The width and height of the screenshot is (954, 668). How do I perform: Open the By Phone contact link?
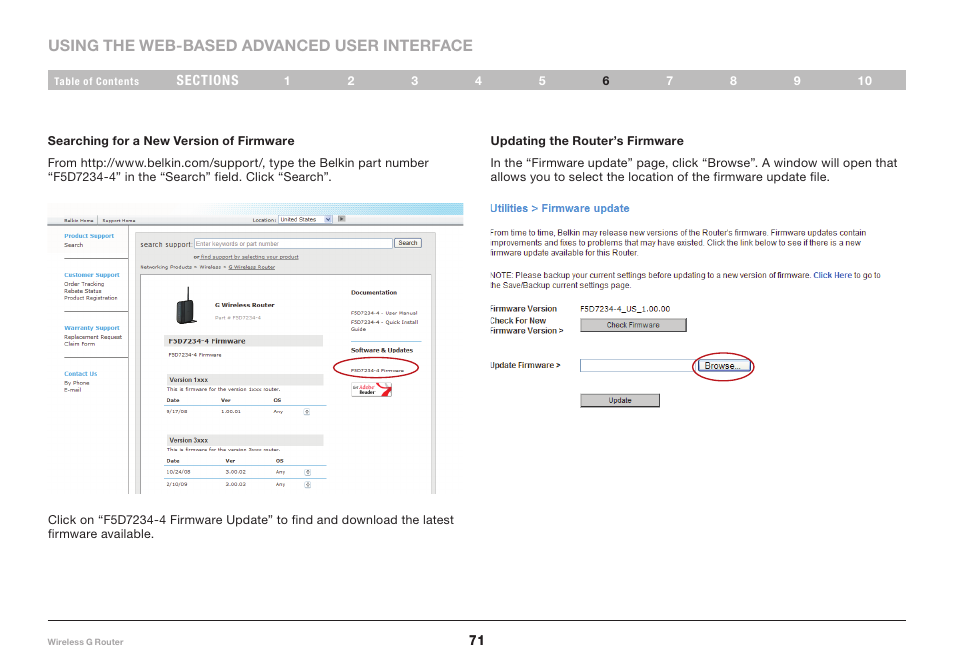coord(77,383)
